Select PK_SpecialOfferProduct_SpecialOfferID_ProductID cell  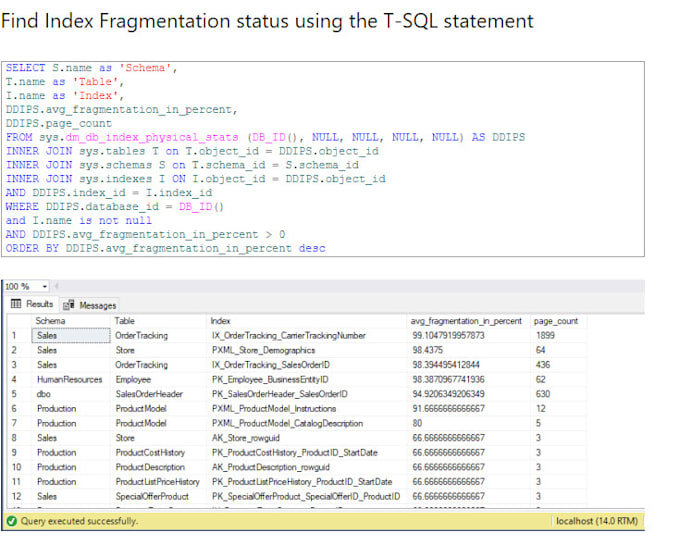[306, 496]
